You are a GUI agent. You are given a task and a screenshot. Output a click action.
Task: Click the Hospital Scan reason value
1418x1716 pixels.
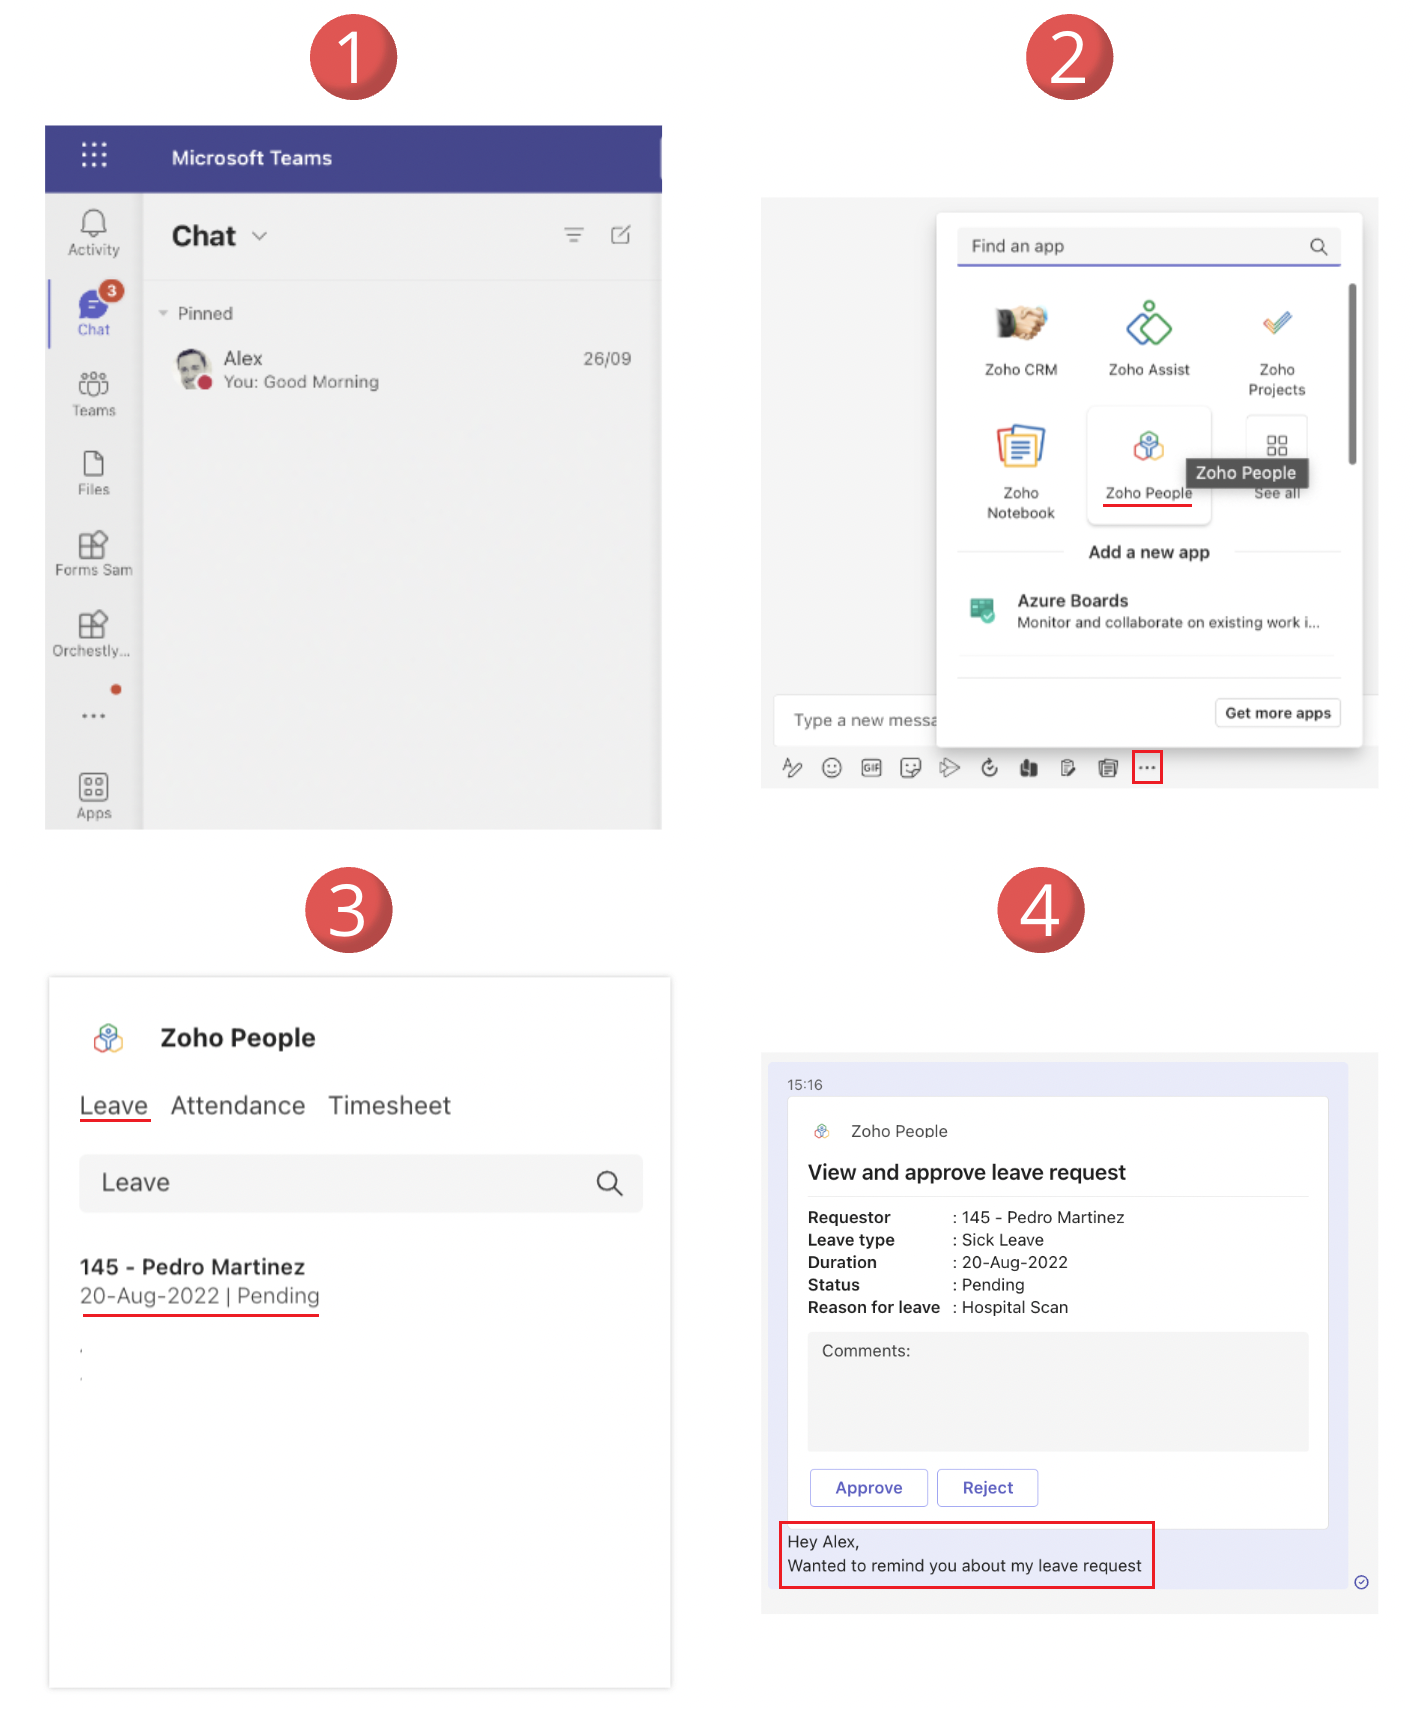[1014, 1307]
